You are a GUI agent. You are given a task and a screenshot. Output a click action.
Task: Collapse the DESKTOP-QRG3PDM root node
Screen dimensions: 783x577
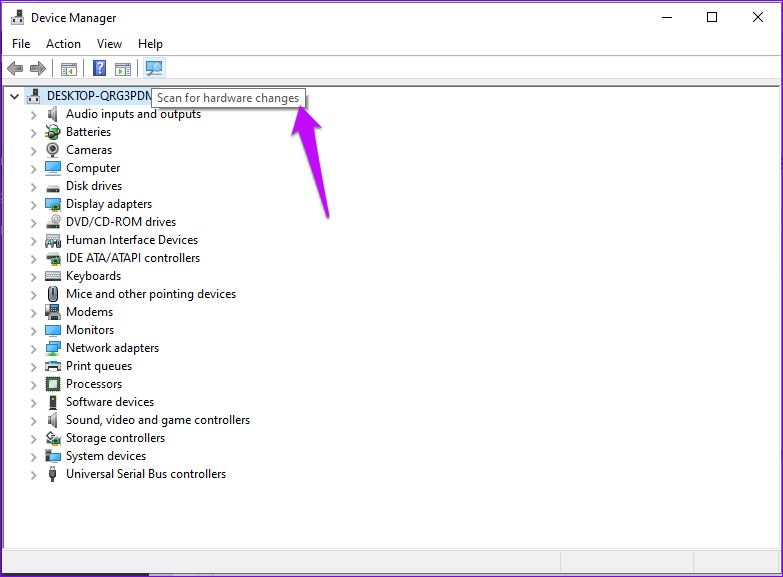pos(14,96)
